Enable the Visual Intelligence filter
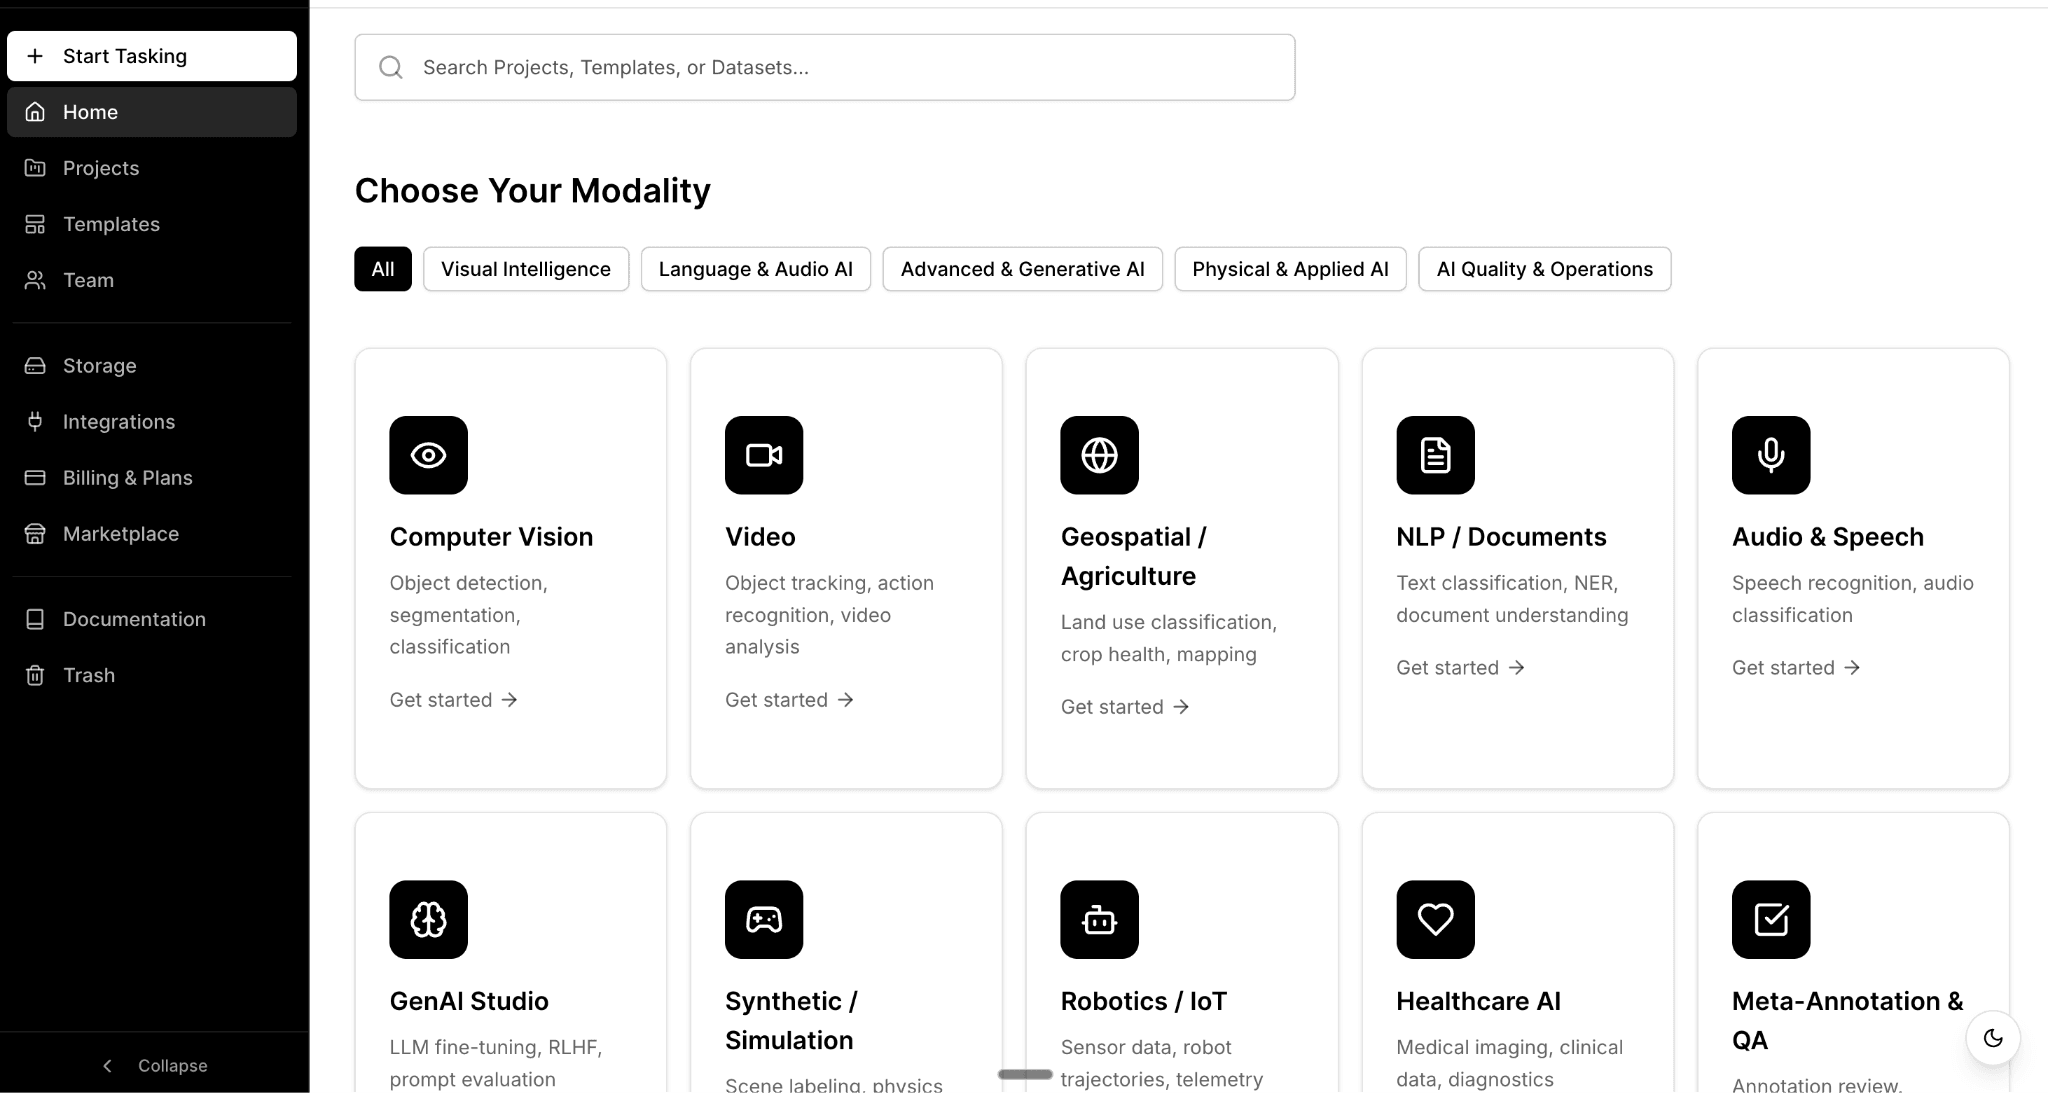Viewport: 2048px width, 1093px height. click(x=526, y=268)
